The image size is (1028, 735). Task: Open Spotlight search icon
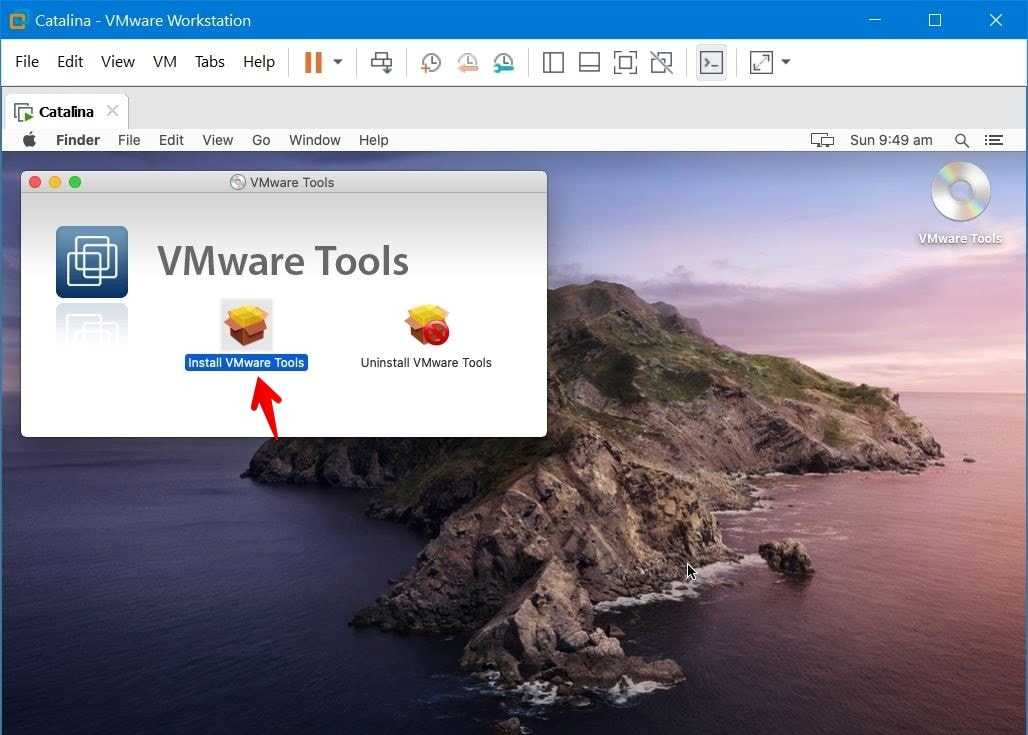click(962, 140)
